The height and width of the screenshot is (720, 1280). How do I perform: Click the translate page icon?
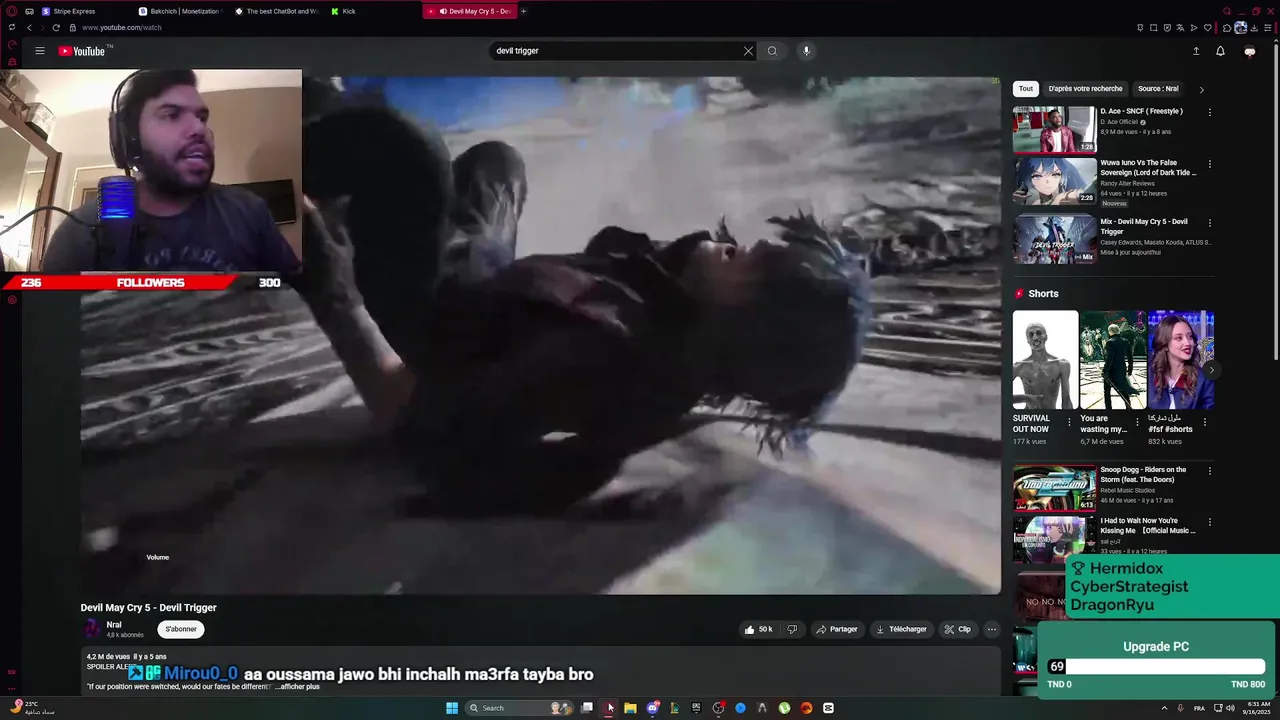point(1180,28)
